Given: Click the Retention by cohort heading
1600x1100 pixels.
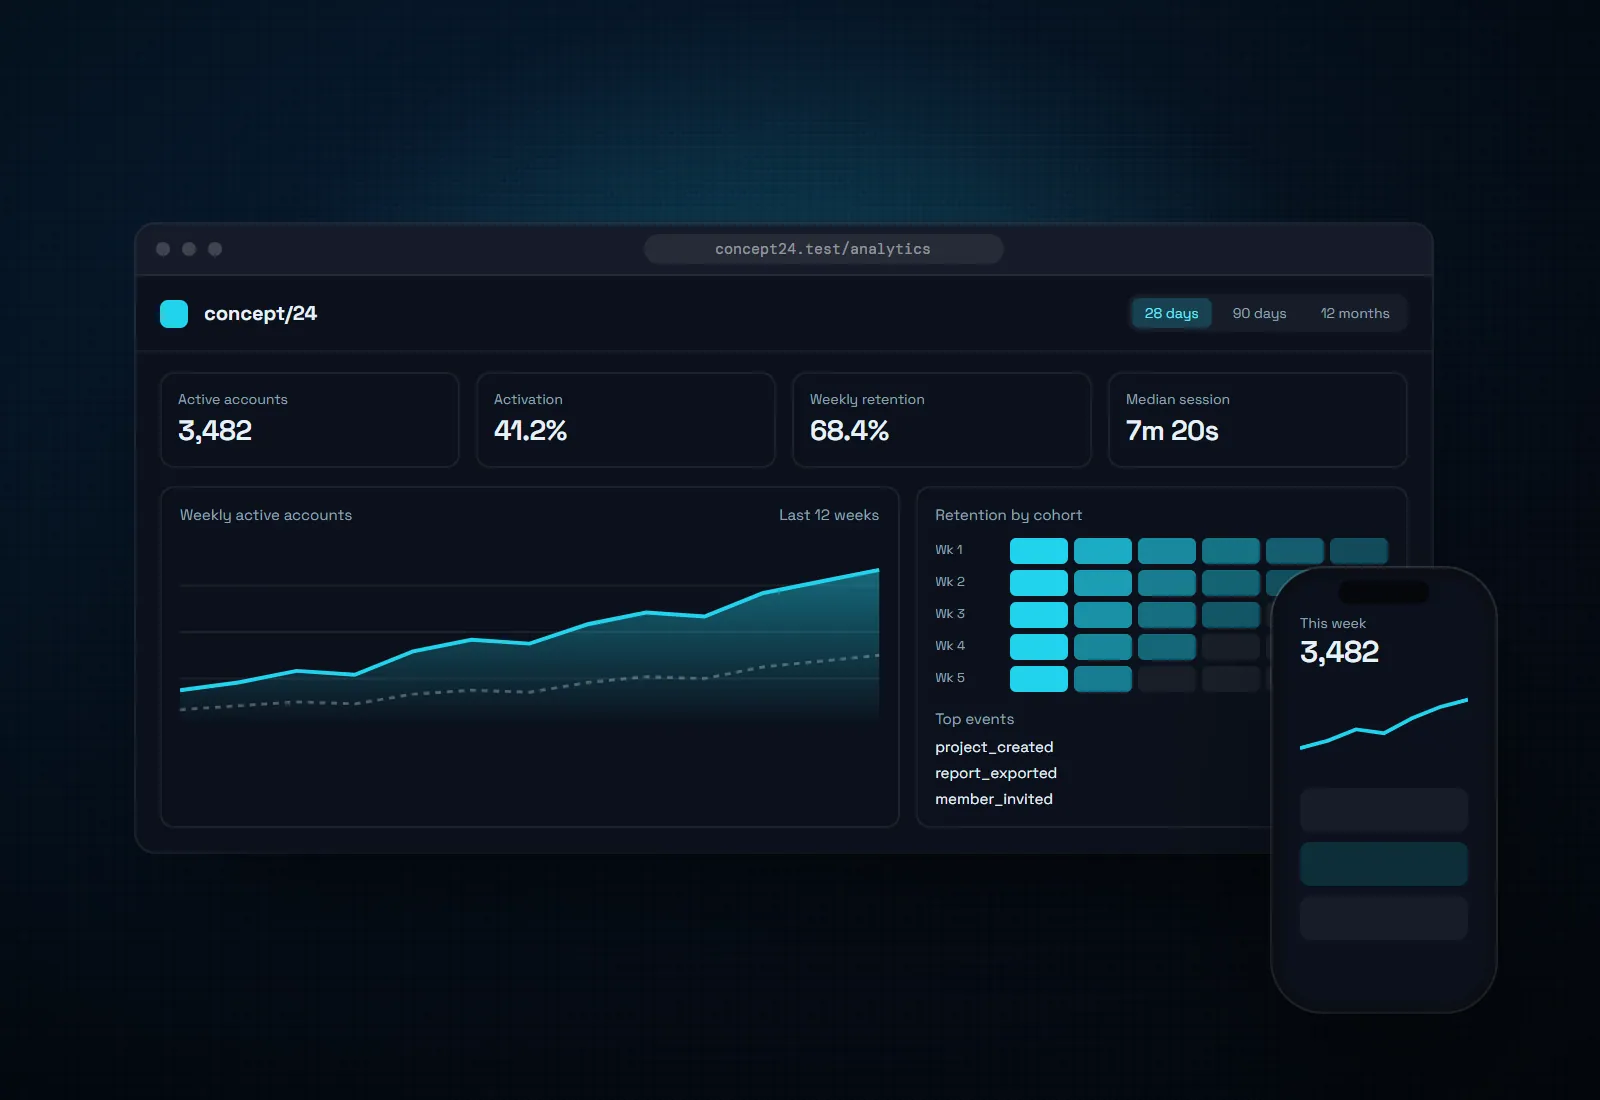Looking at the screenshot, I should click(1008, 515).
